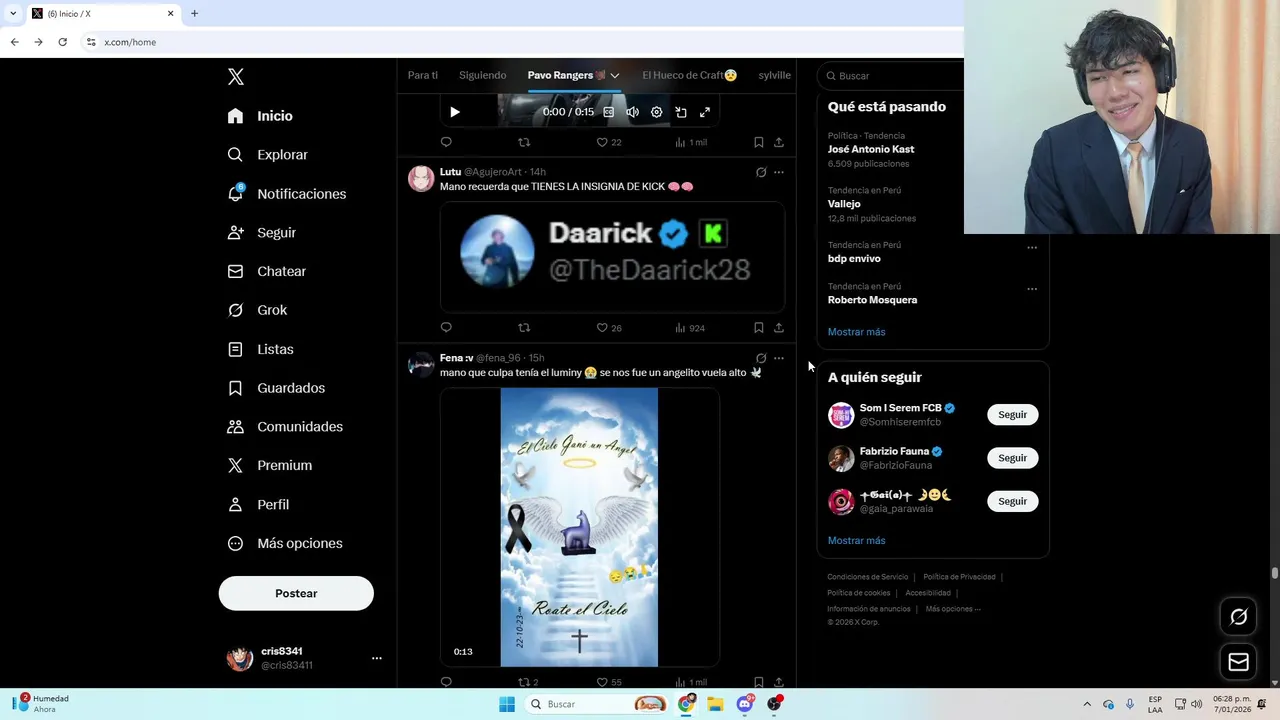Play the video at top of feed
The image size is (1280, 720).
[455, 112]
